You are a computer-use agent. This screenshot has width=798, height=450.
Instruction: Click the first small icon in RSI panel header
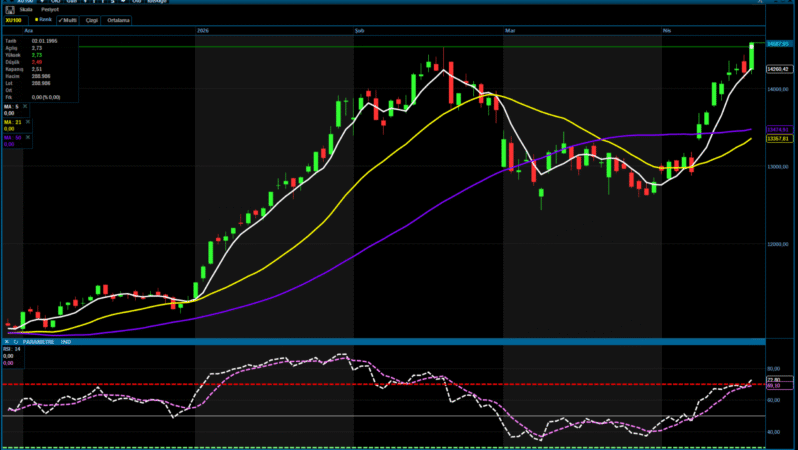[x=5, y=343]
